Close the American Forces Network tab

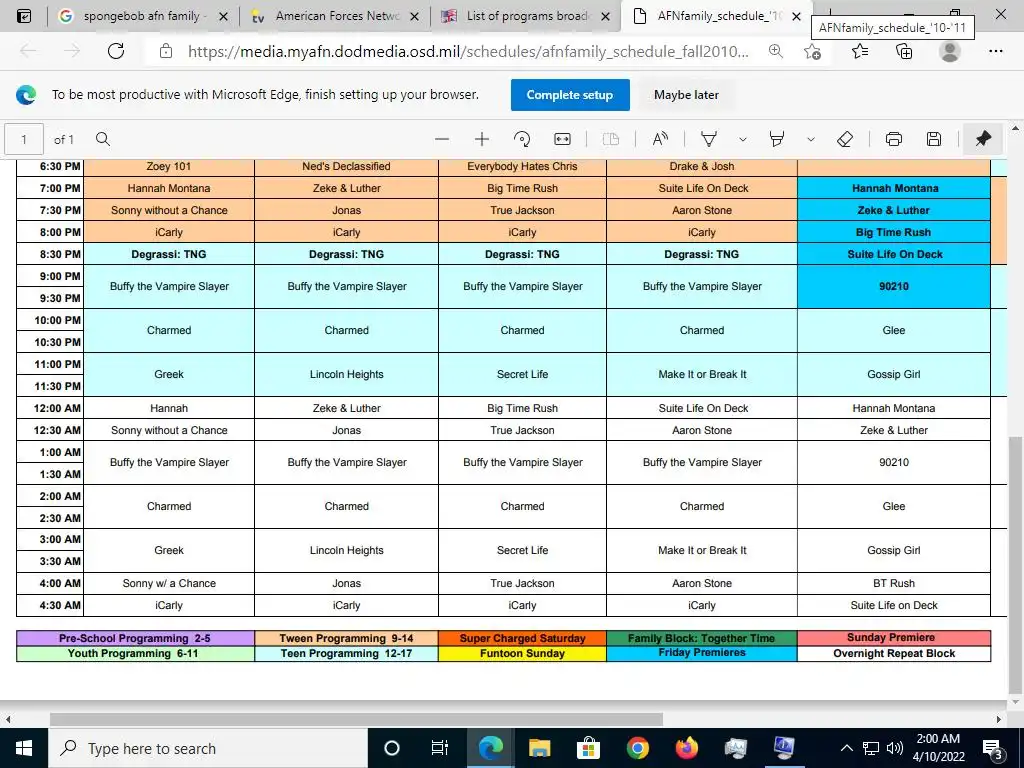coord(415,16)
